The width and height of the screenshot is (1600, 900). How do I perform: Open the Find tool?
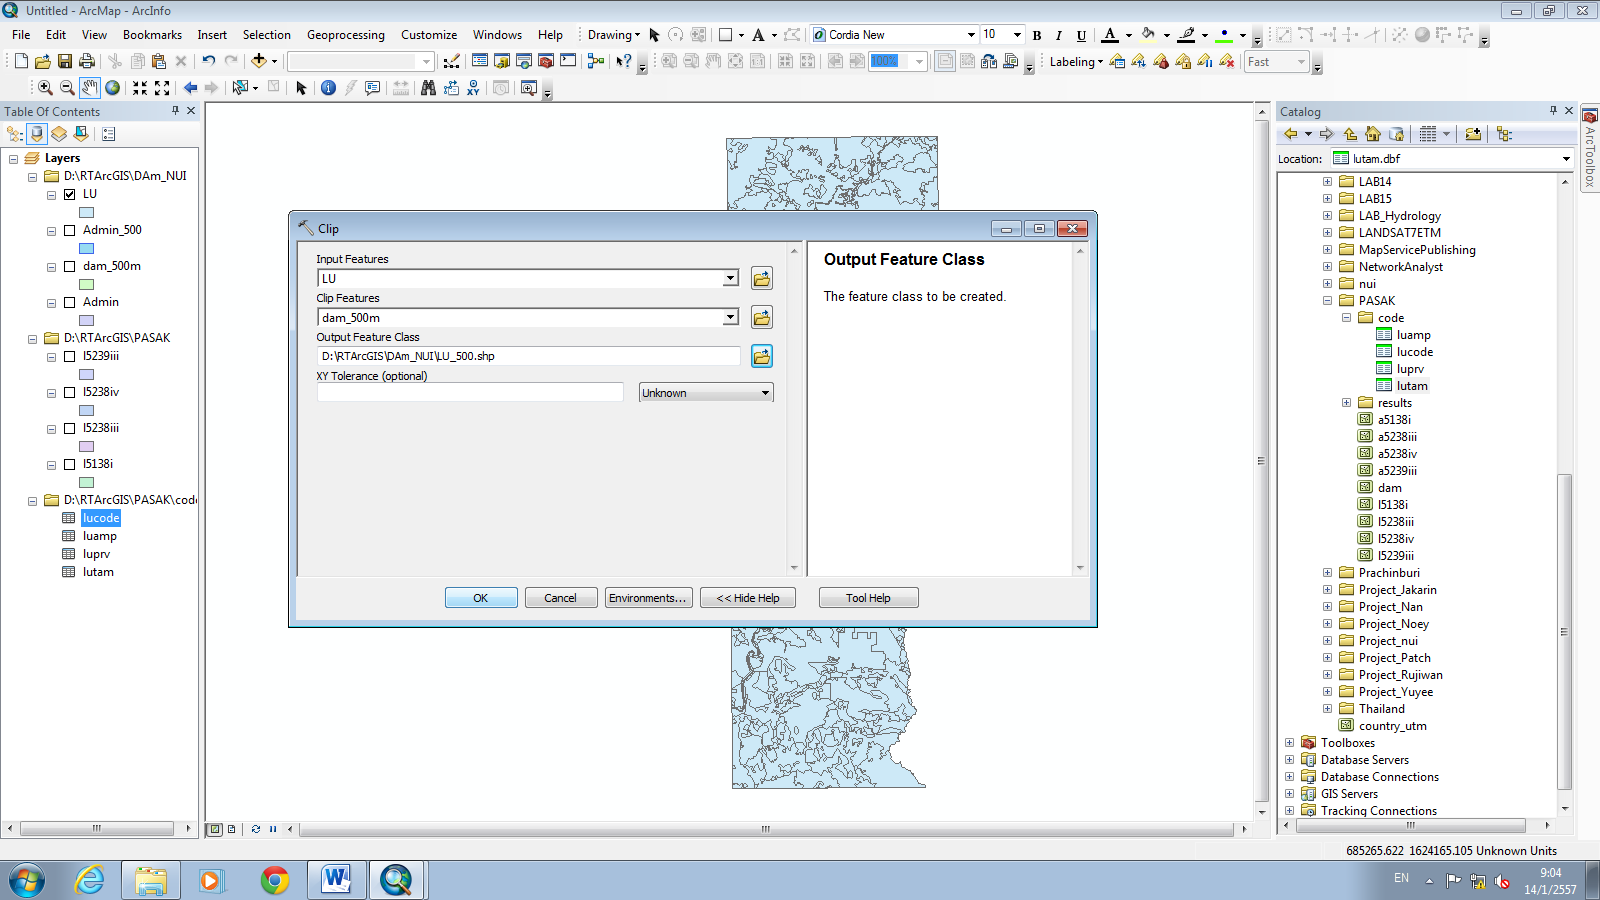coord(429,88)
